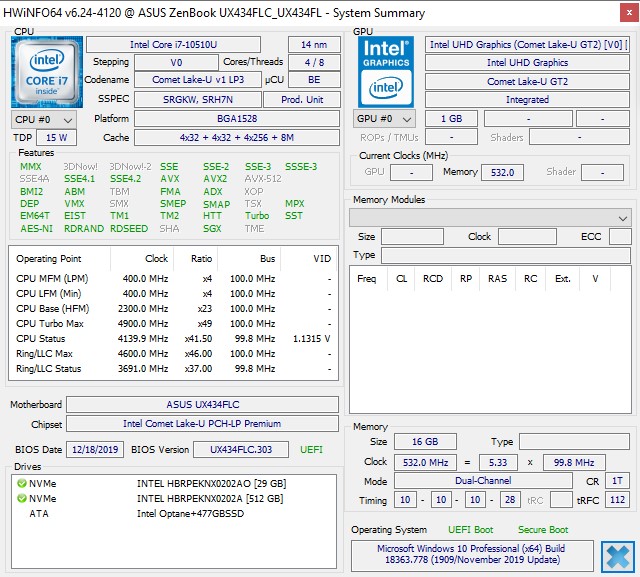The width and height of the screenshot is (640, 577).
Task: Select the Intel Optane+477GBSSD ATA drive
Action: (173, 513)
